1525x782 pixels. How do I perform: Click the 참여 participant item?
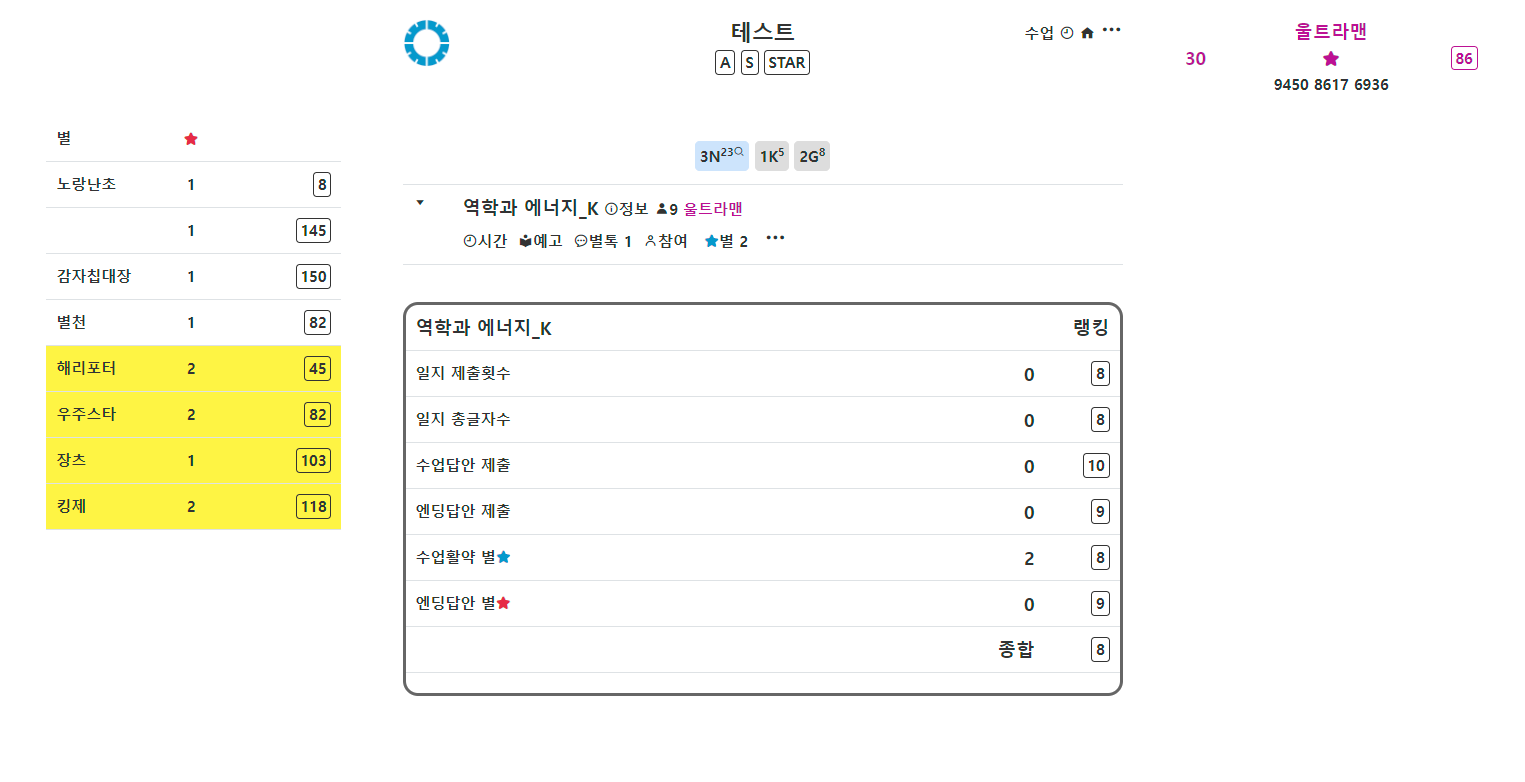(667, 241)
